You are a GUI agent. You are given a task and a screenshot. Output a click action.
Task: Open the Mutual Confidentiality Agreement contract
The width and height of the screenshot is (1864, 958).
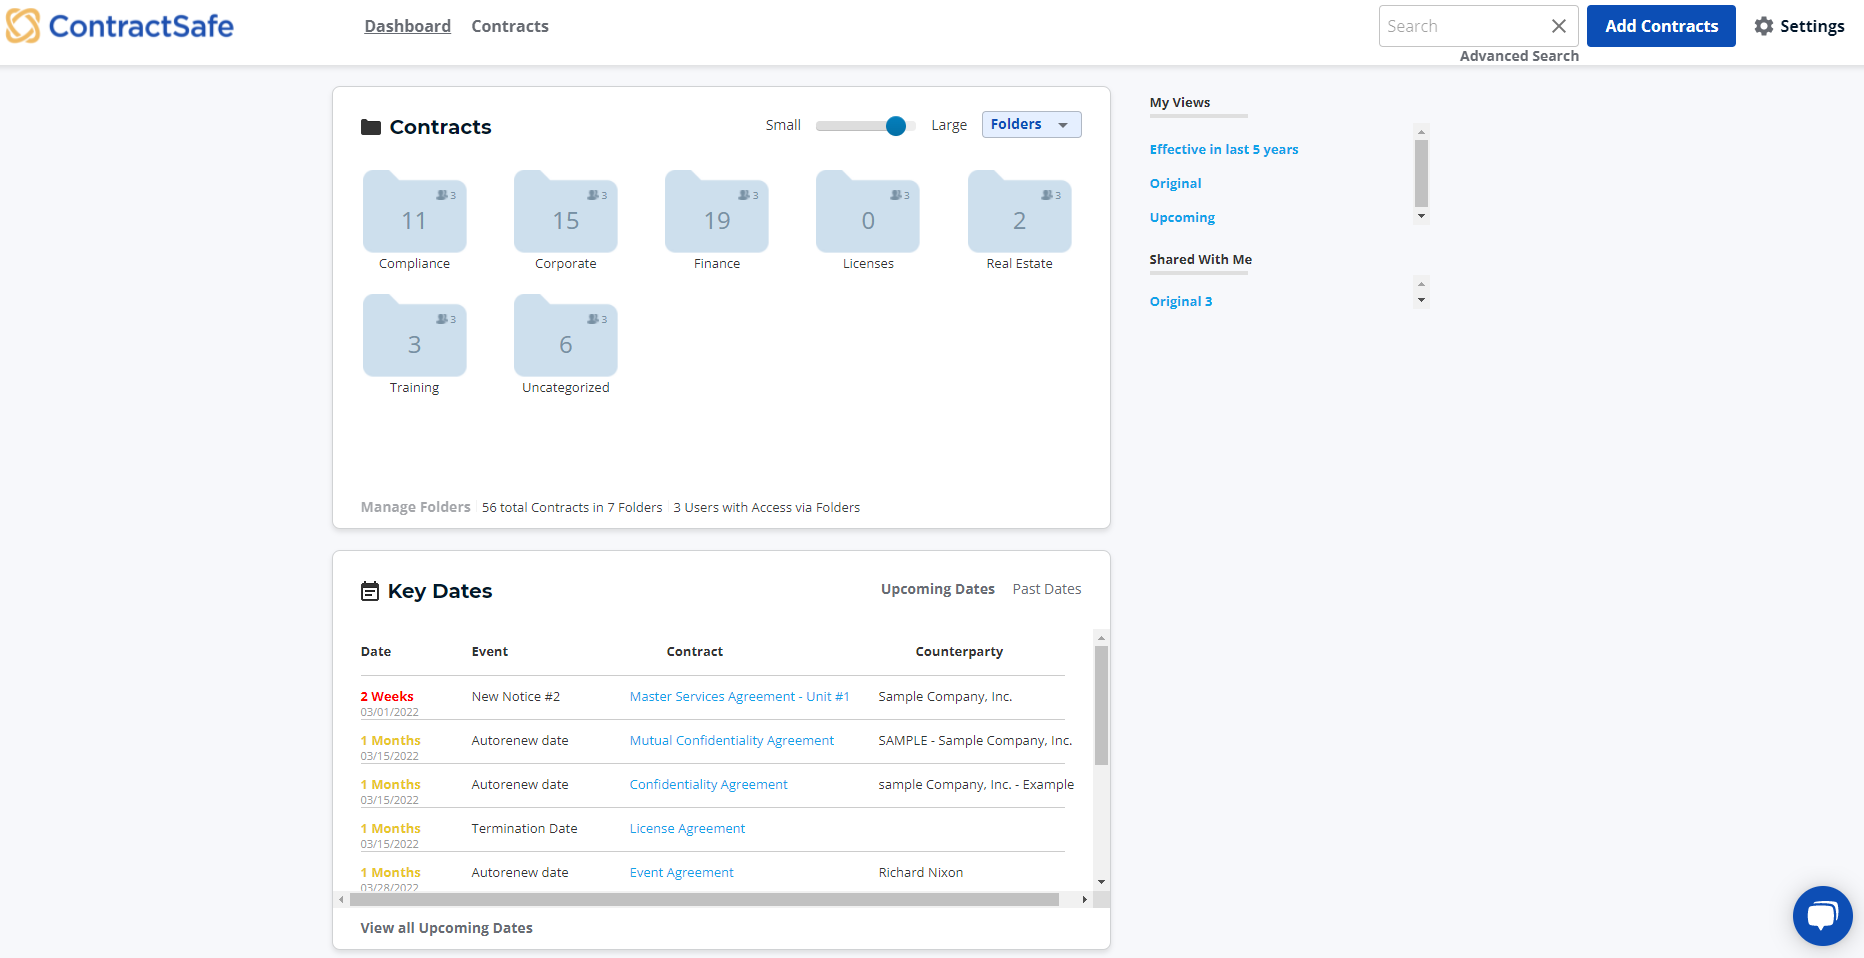click(x=732, y=740)
